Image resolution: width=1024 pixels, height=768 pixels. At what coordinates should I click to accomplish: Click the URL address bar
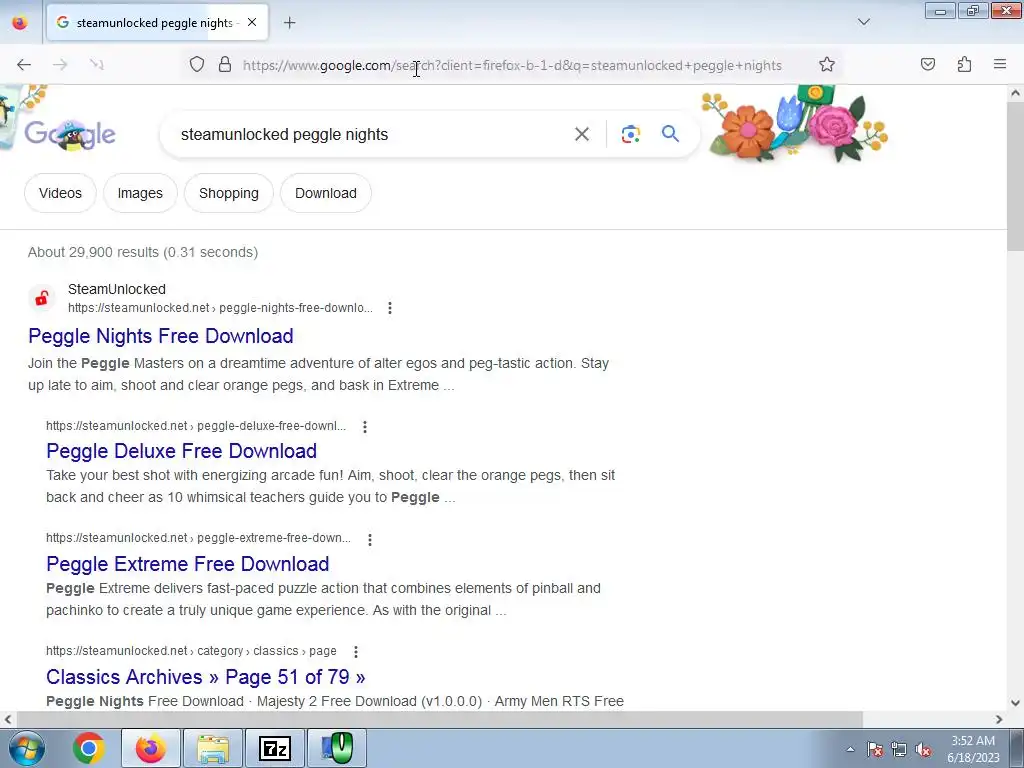512,65
